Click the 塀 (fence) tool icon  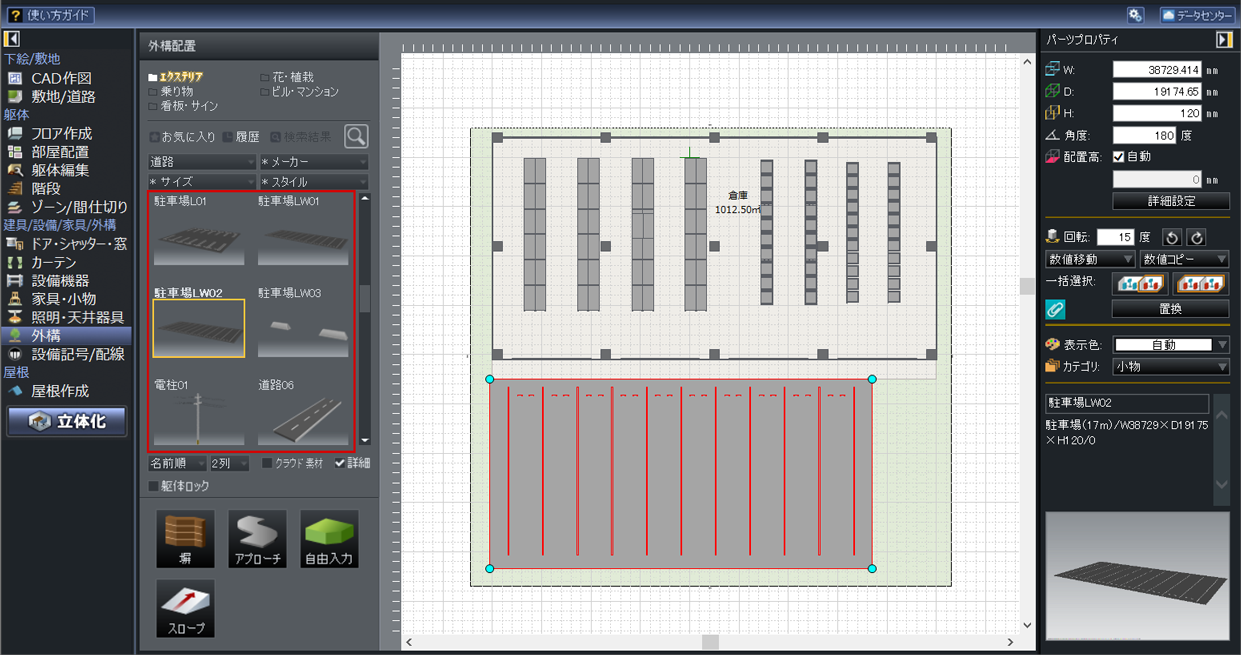click(185, 539)
